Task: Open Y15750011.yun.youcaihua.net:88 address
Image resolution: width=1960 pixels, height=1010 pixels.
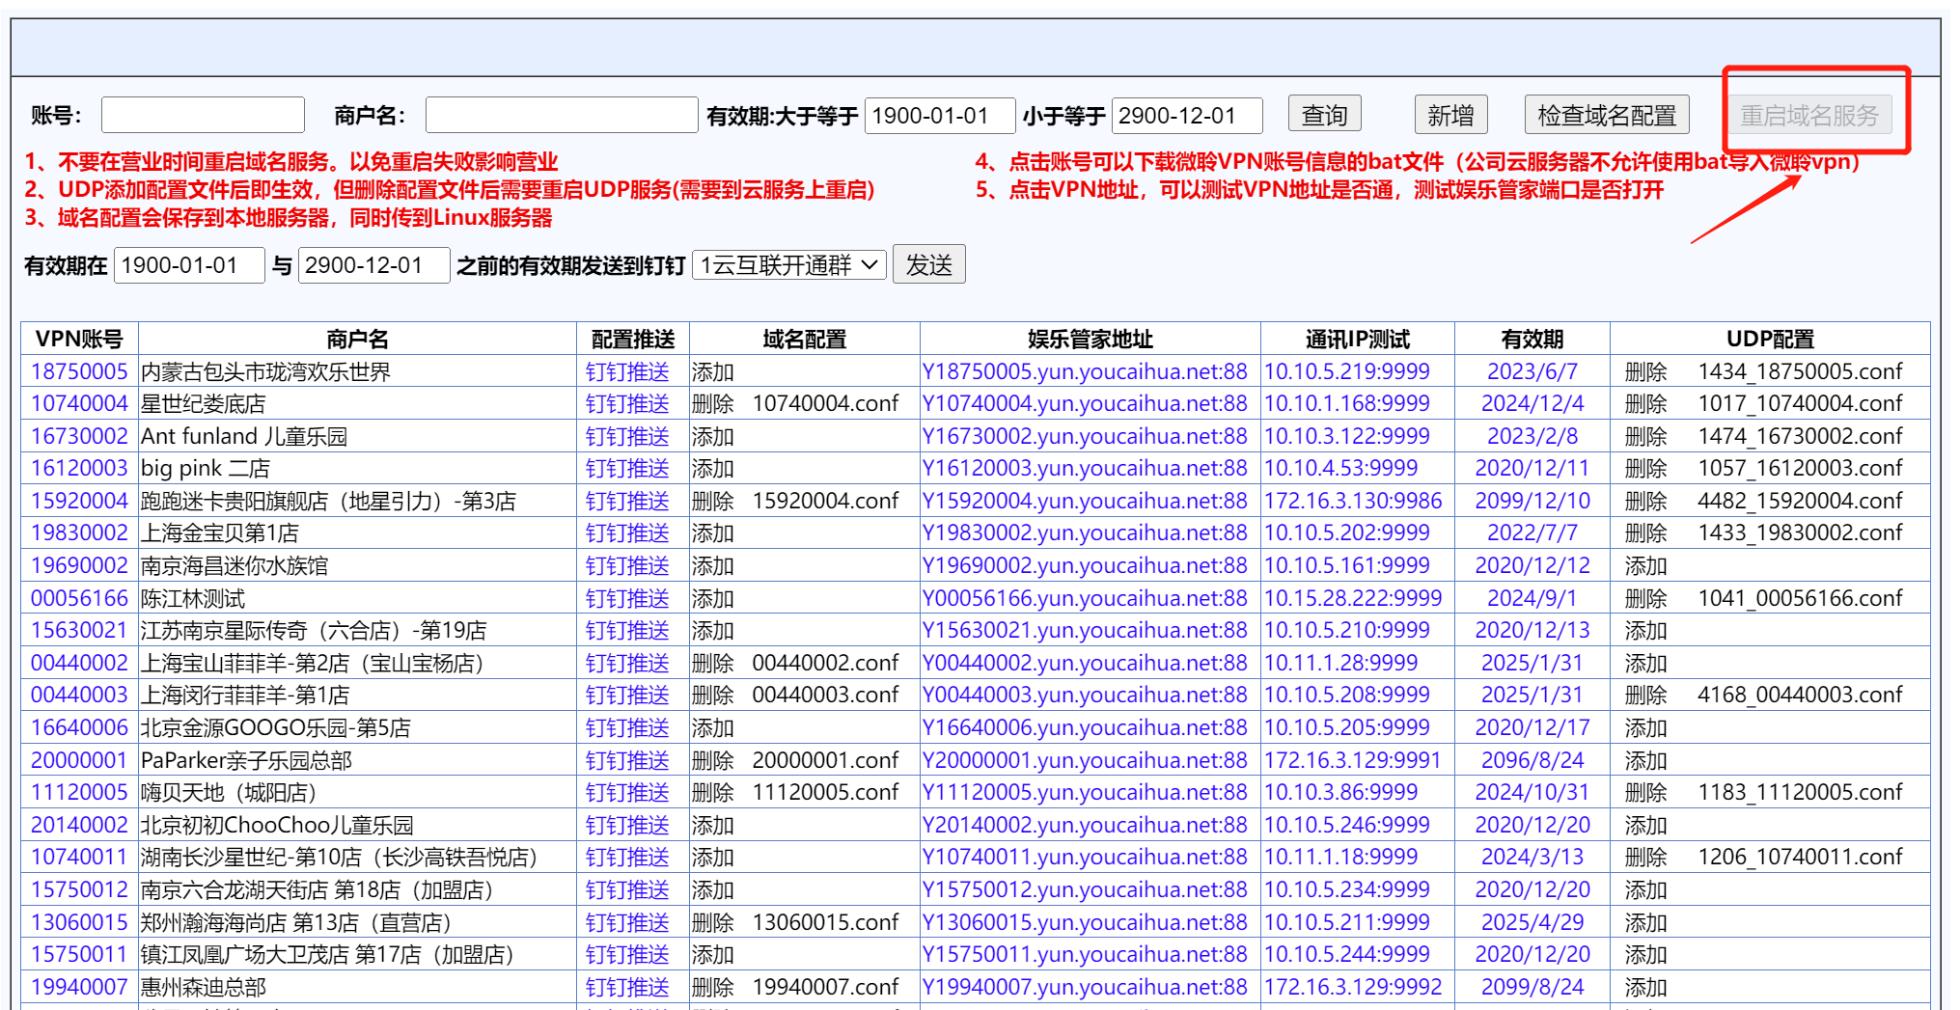Action: pyautogui.click(x=1085, y=954)
